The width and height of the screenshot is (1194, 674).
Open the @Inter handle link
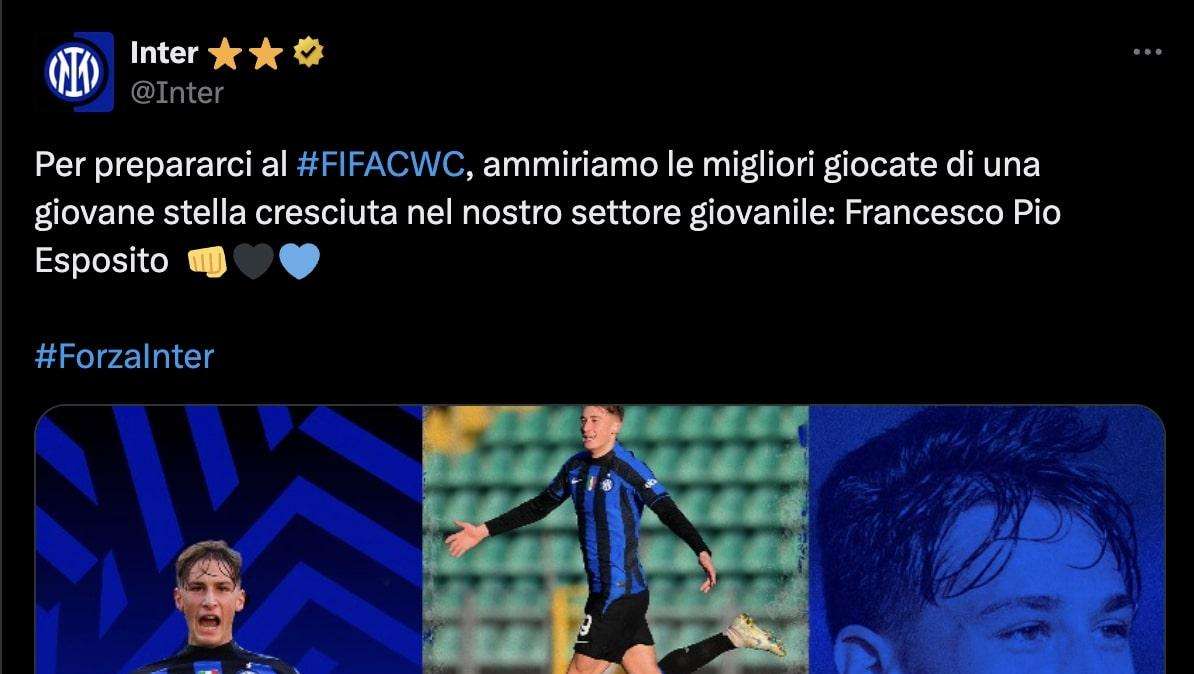click(177, 93)
